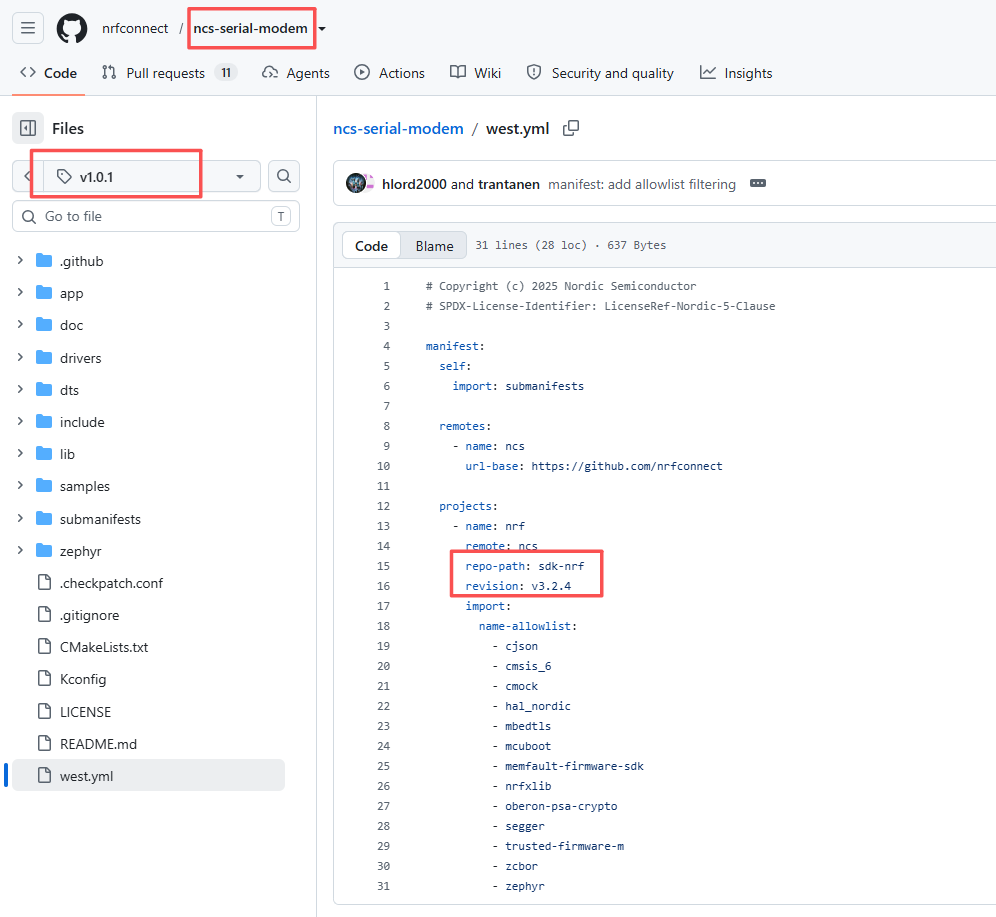The height and width of the screenshot is (917, 996).
Task: Open the lib folder entry
Action: tap(67, 454)
